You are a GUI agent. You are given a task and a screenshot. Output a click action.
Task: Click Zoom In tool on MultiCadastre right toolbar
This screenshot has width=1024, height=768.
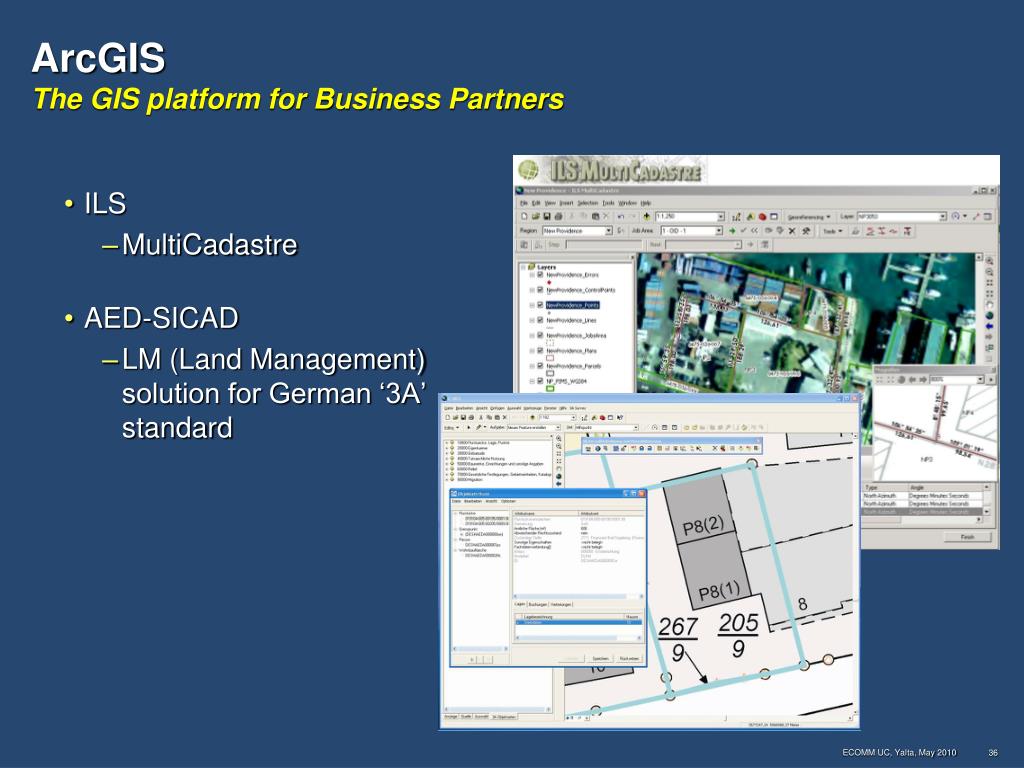pyautogui.click(x=989, y=261)
